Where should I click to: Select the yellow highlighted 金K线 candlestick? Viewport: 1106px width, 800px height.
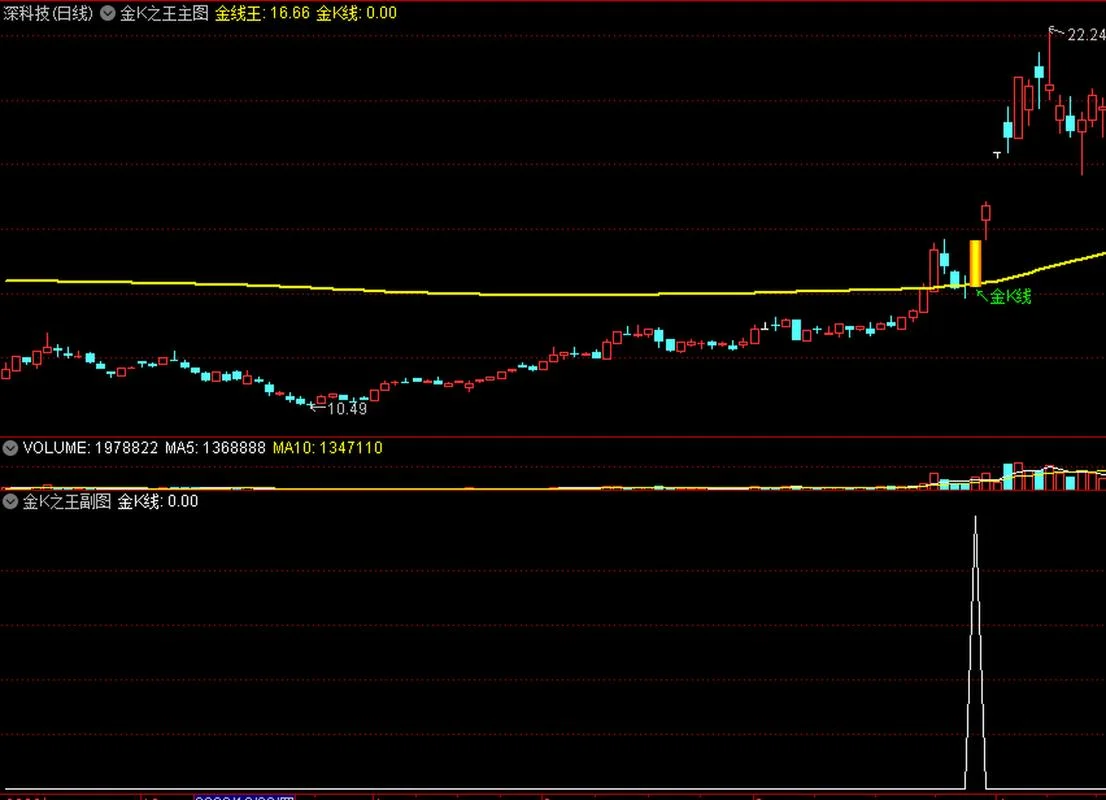pyautogui.click(x=975, y=263)
